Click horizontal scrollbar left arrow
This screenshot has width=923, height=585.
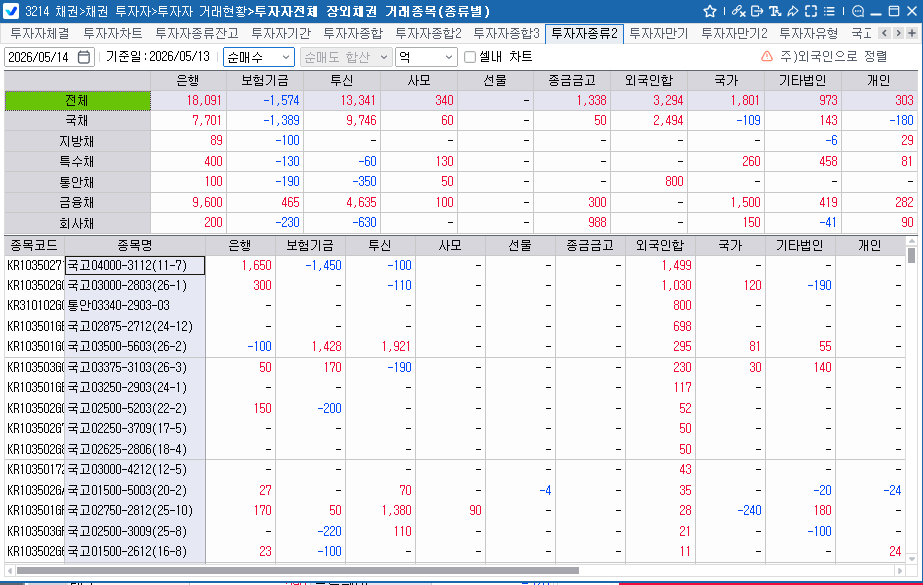pyautogui.click(x=9, y=570)
